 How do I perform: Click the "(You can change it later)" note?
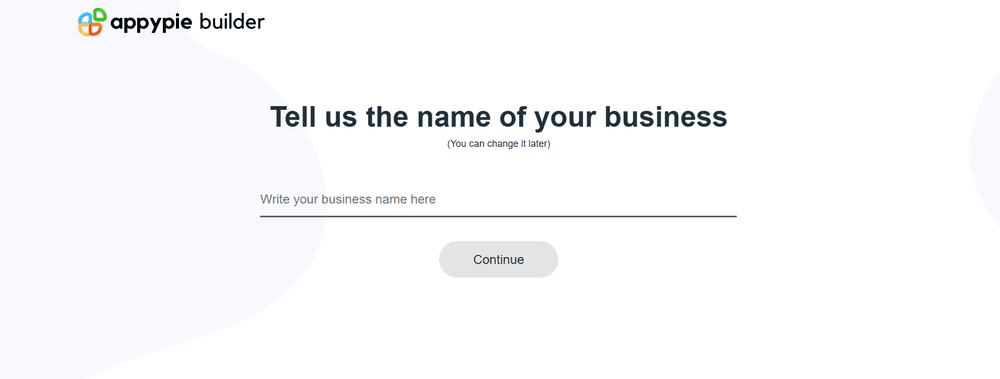[x=499, y=144]
